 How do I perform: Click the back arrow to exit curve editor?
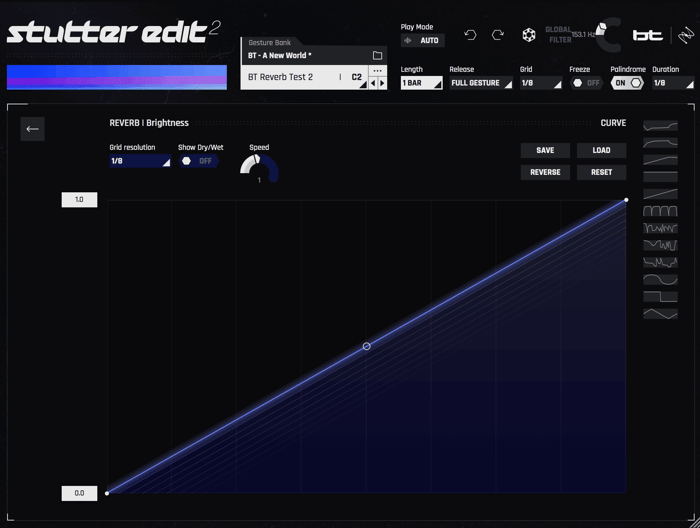tap(32, 129)
